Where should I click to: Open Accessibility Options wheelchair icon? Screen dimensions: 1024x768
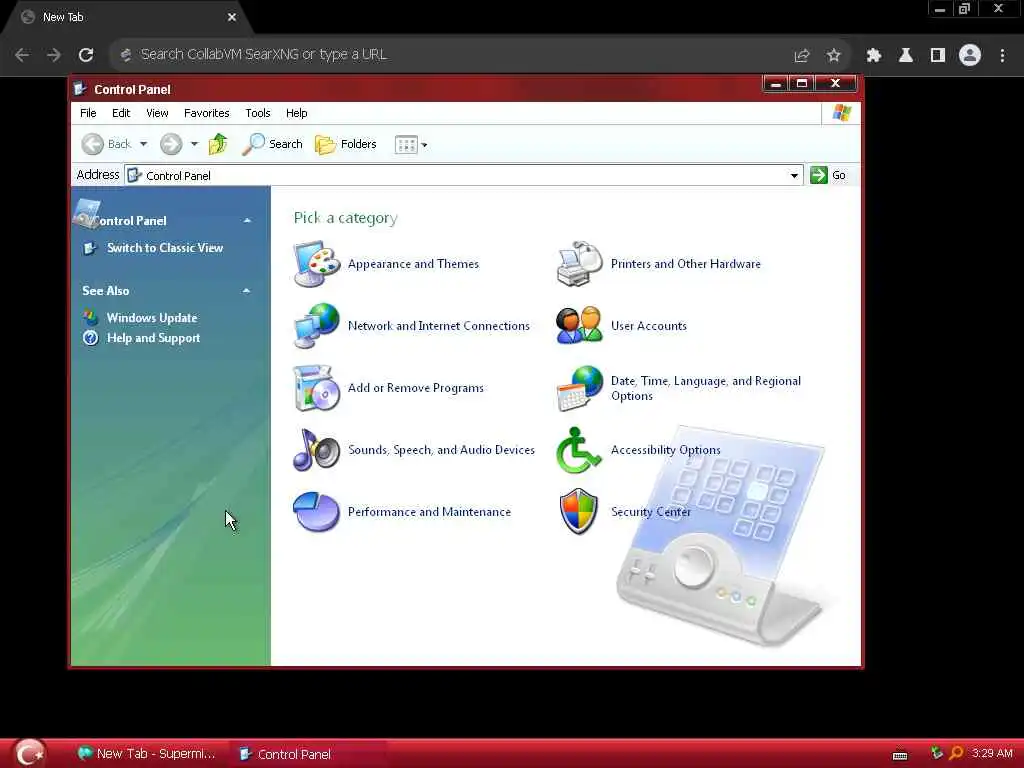tap(579, 450)
